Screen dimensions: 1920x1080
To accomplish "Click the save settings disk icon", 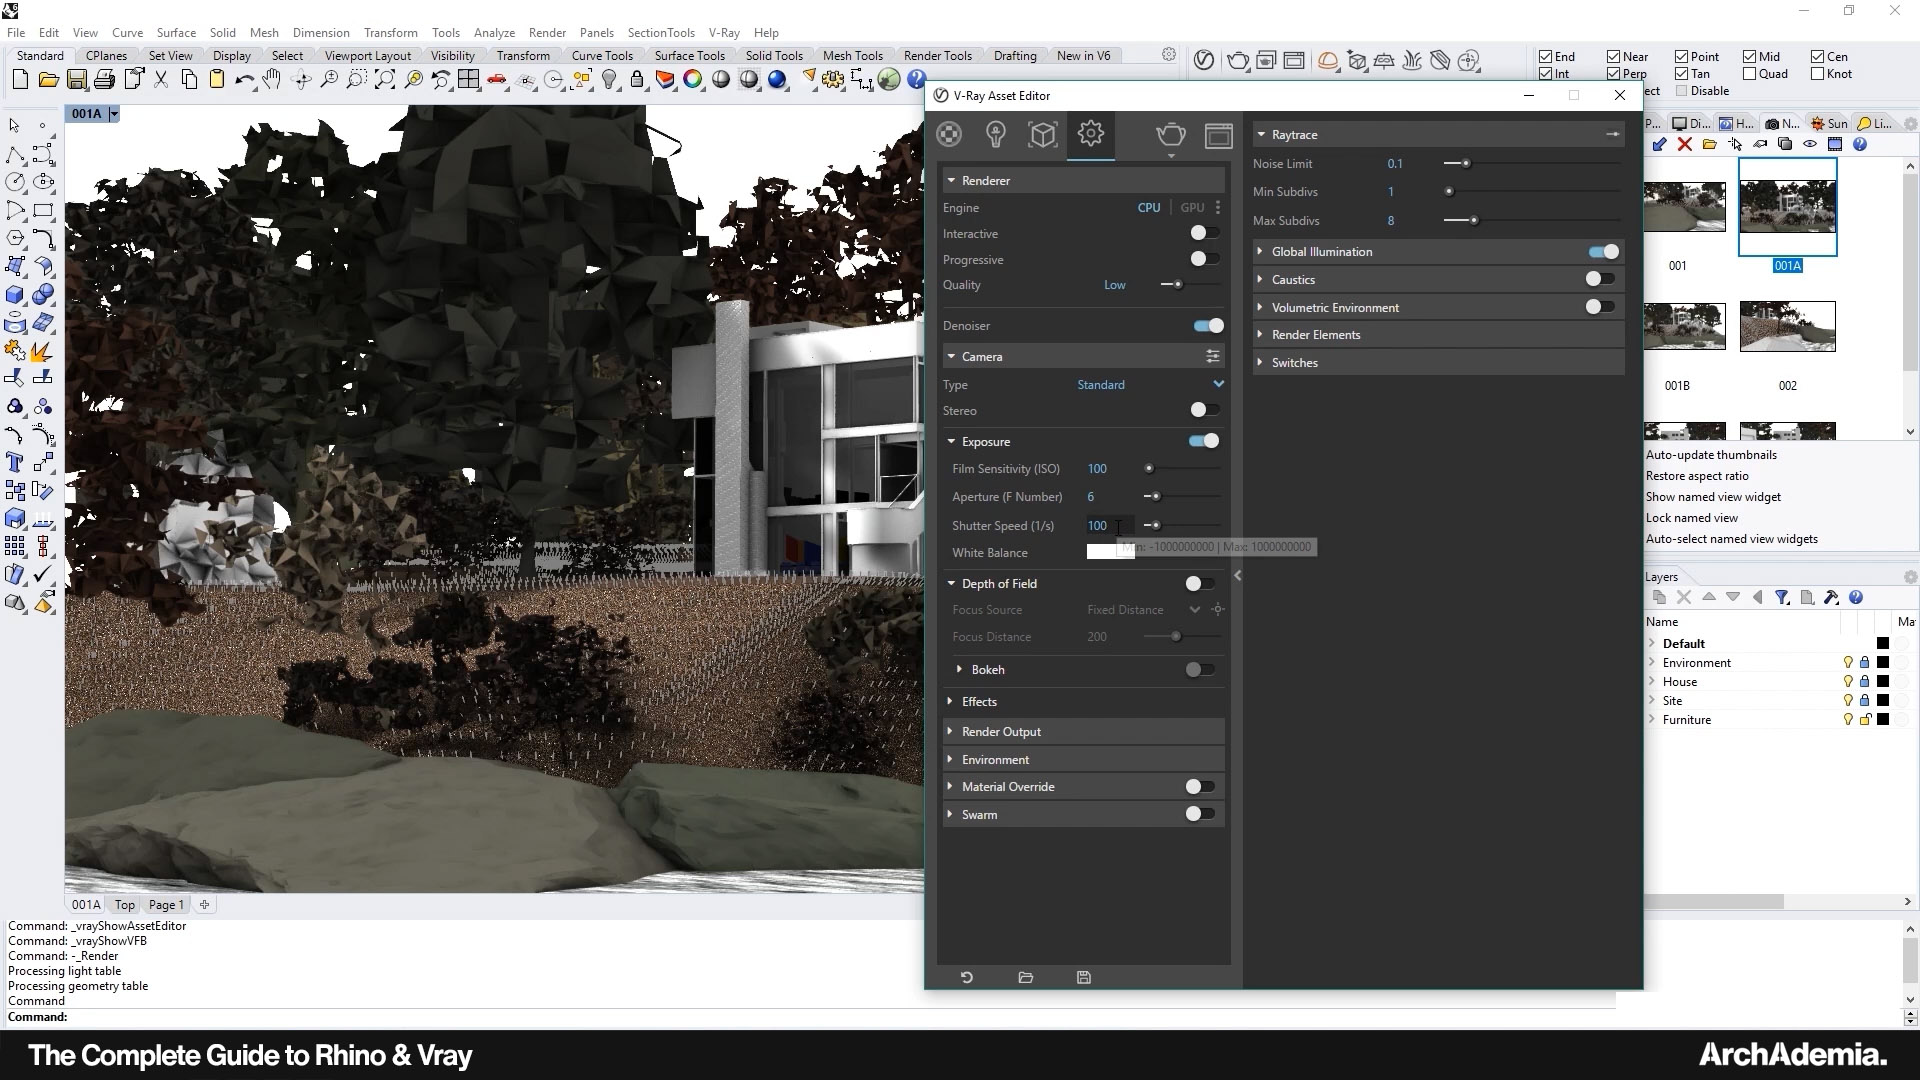I will [x=1083, y=977].
